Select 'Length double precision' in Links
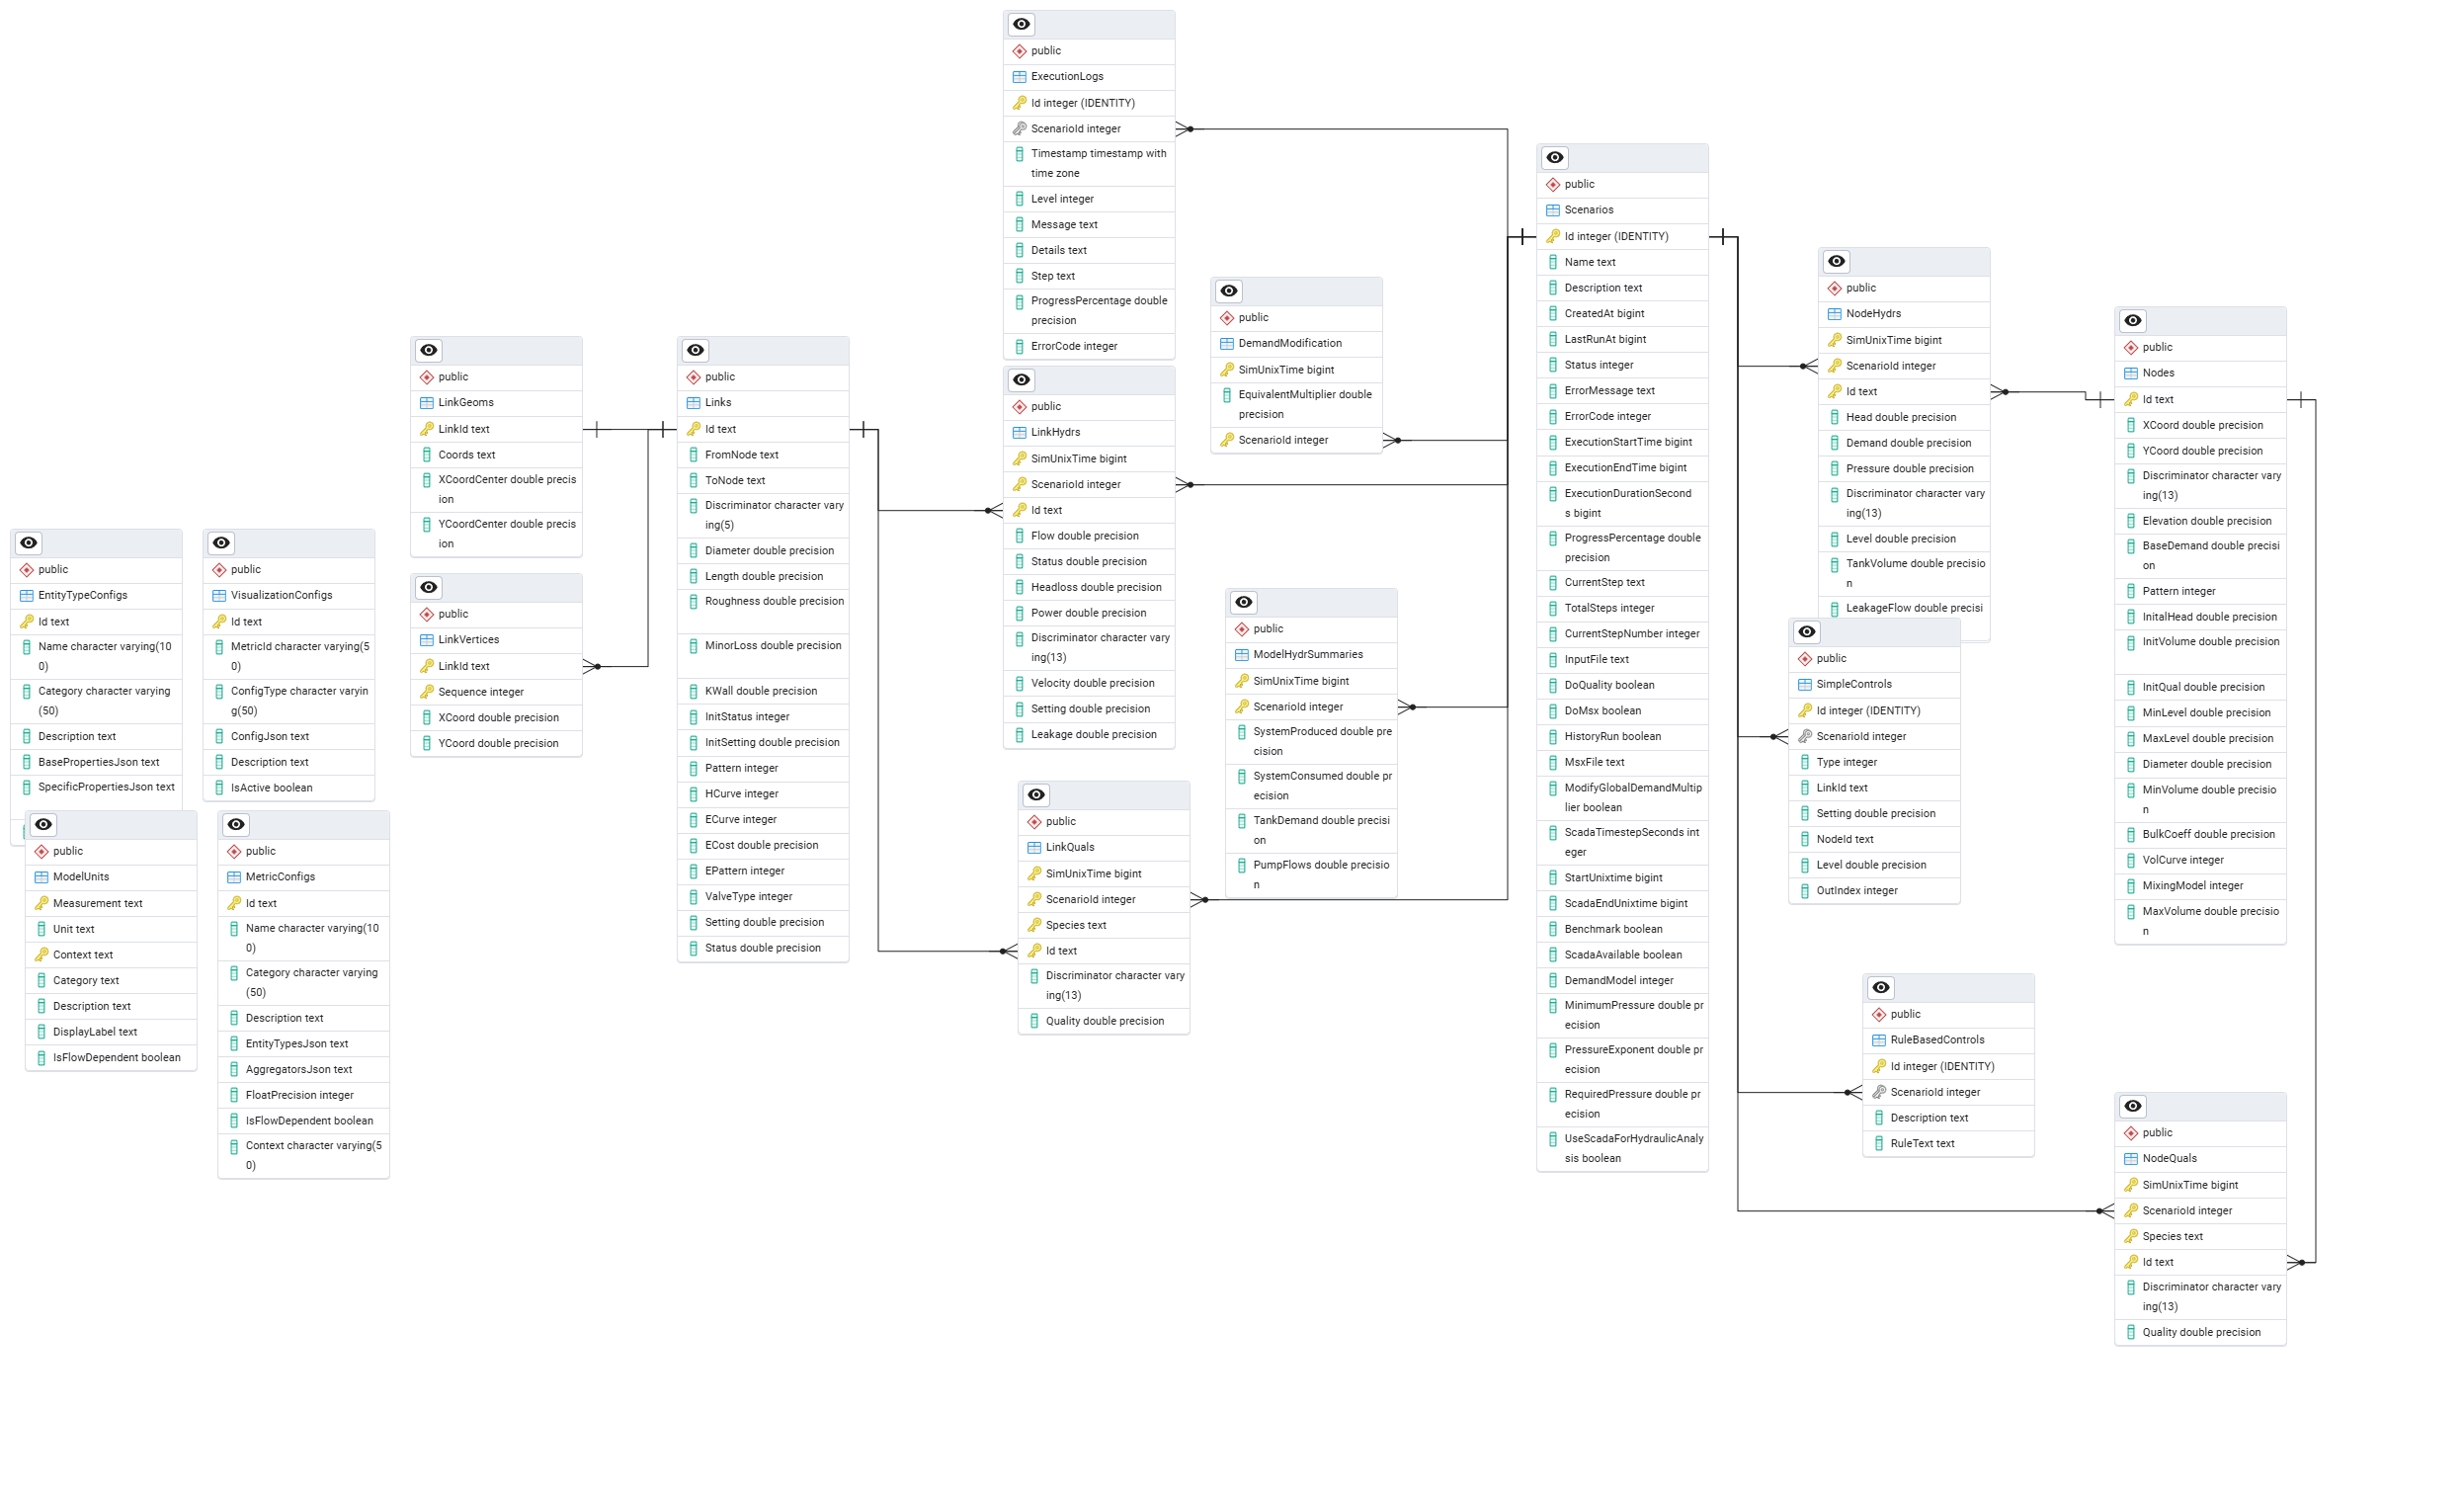Viewport: 2464px width, 1495px height. [x=763, y=577]
